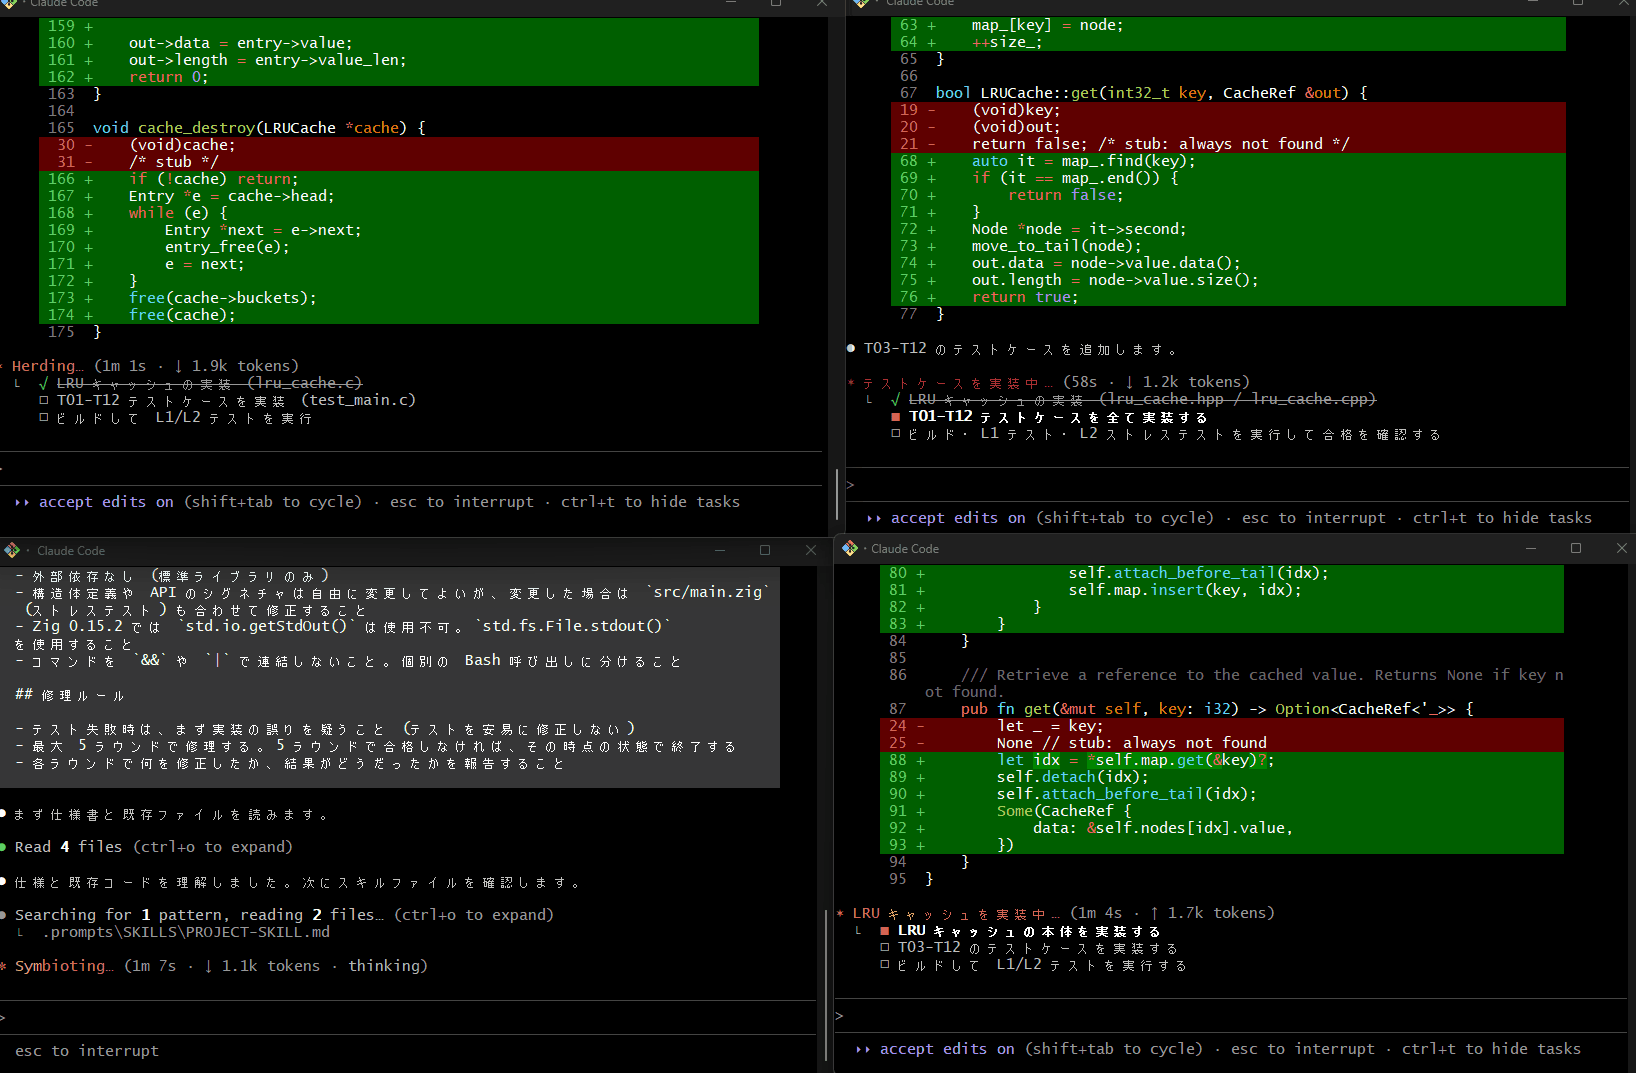Image resolution: width=1636 pixels, height=1073 pixels.
Task: Maximize the bottom-right Claude Code window
Action: click(1576, 548)
